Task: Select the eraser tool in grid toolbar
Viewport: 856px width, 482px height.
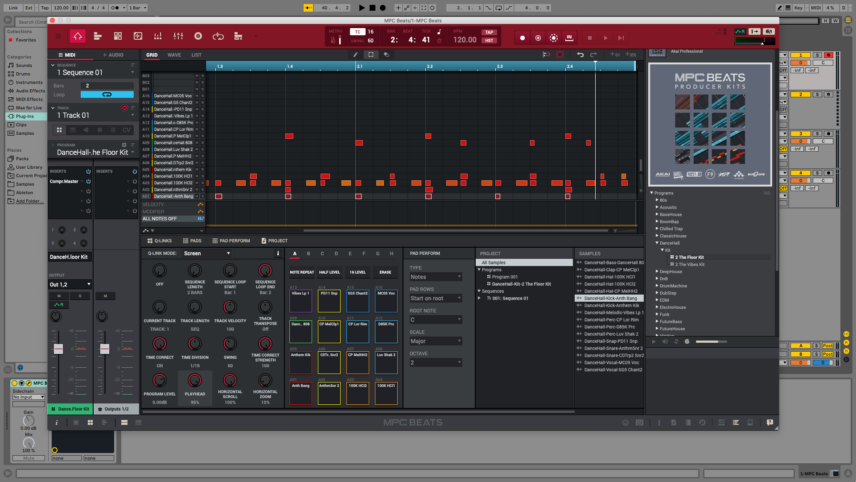Action: 387,55
